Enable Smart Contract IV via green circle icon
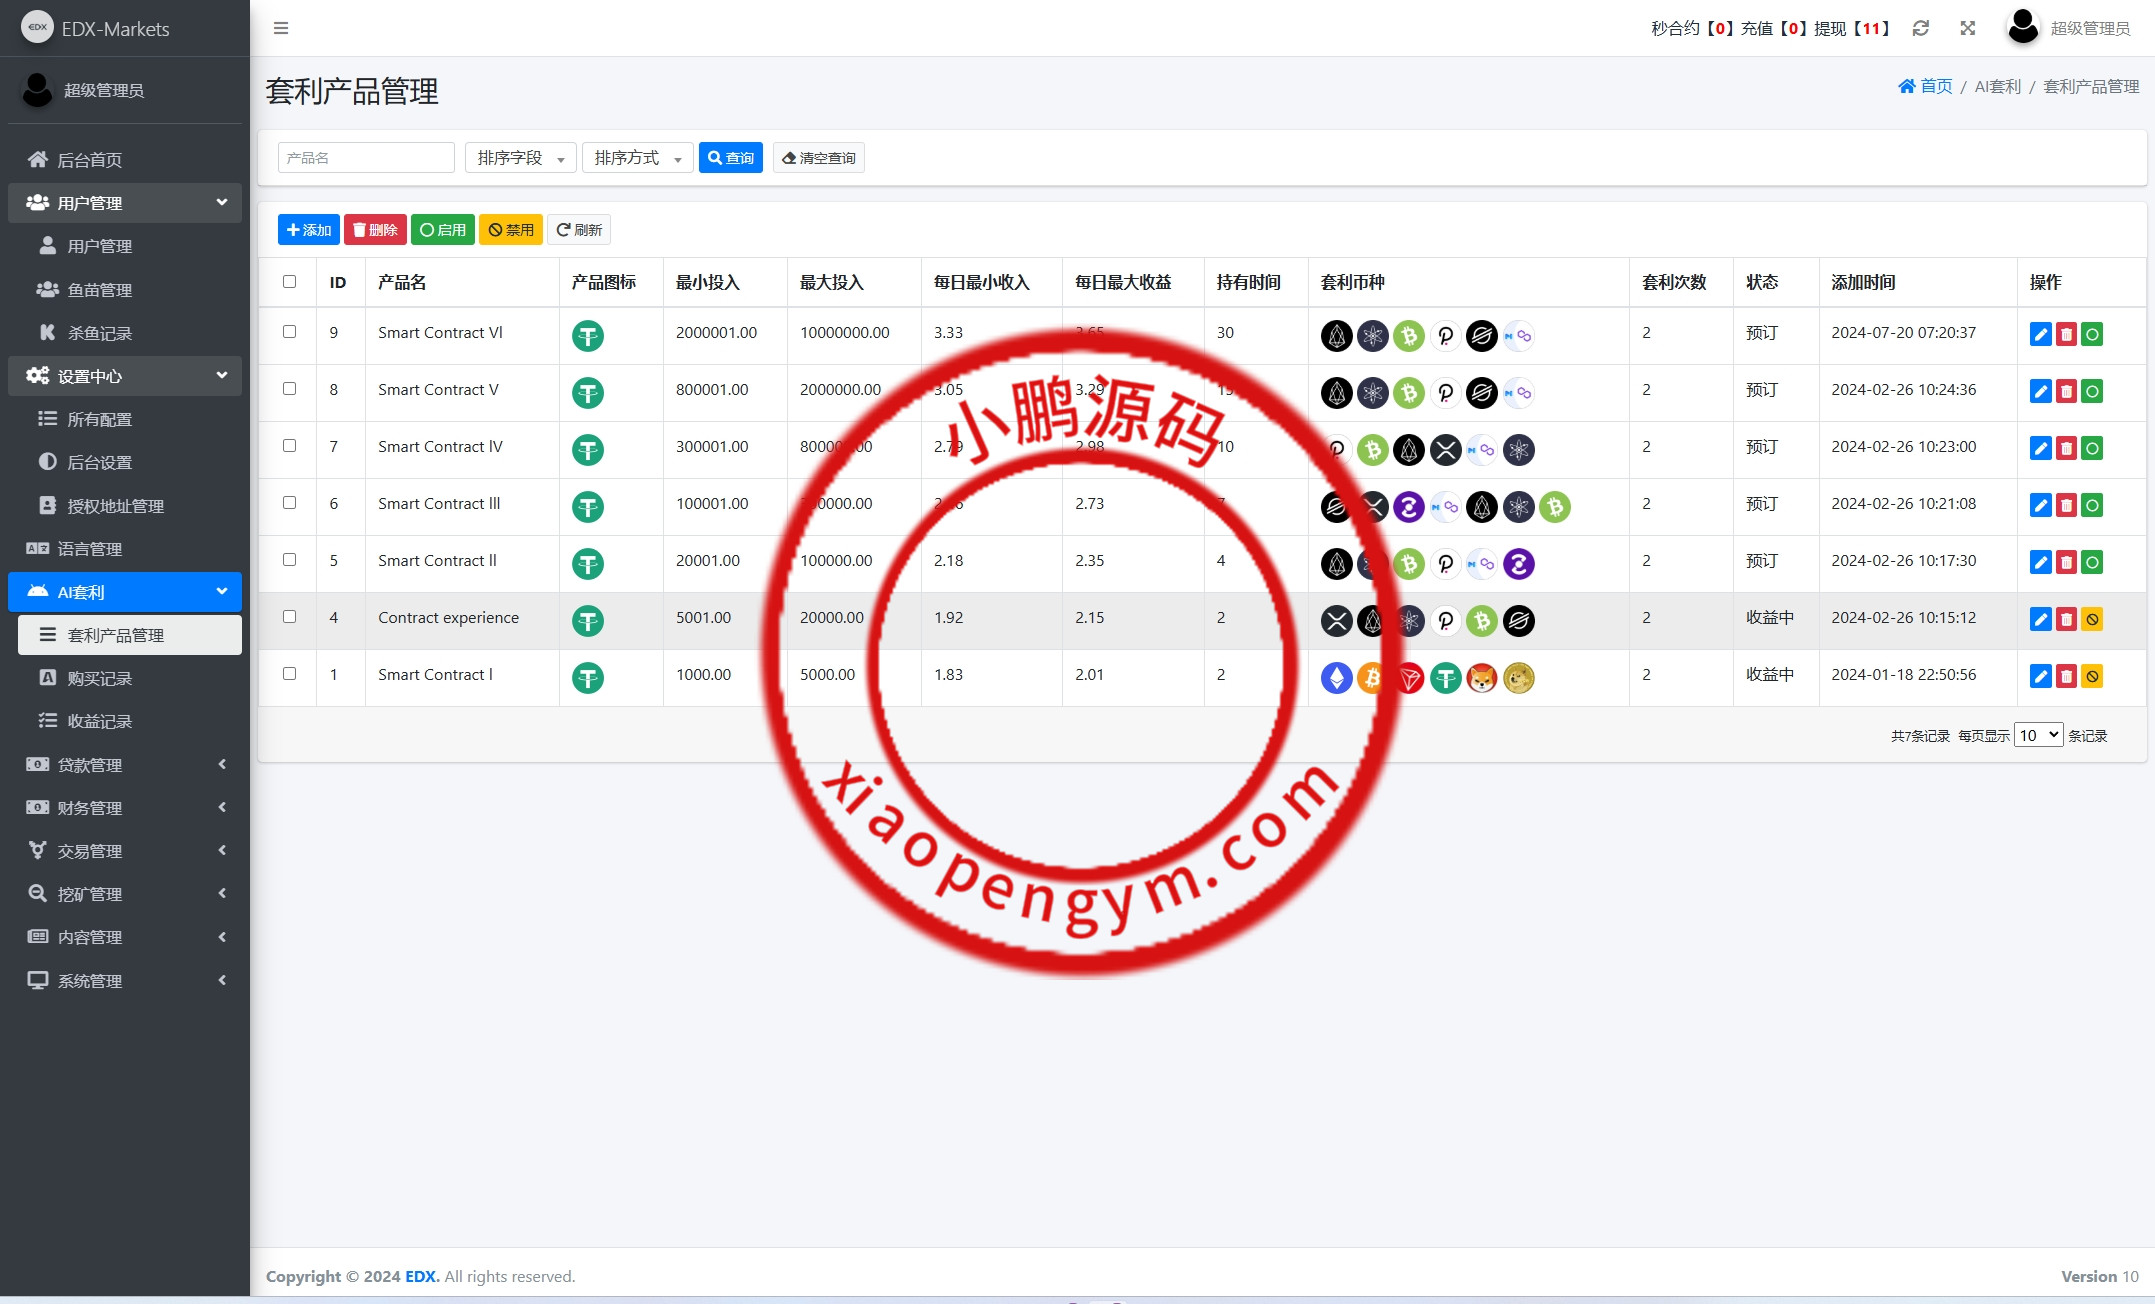This screenshot has width=2155, height=1304. pyautogui.click(x=2092, y=448)
